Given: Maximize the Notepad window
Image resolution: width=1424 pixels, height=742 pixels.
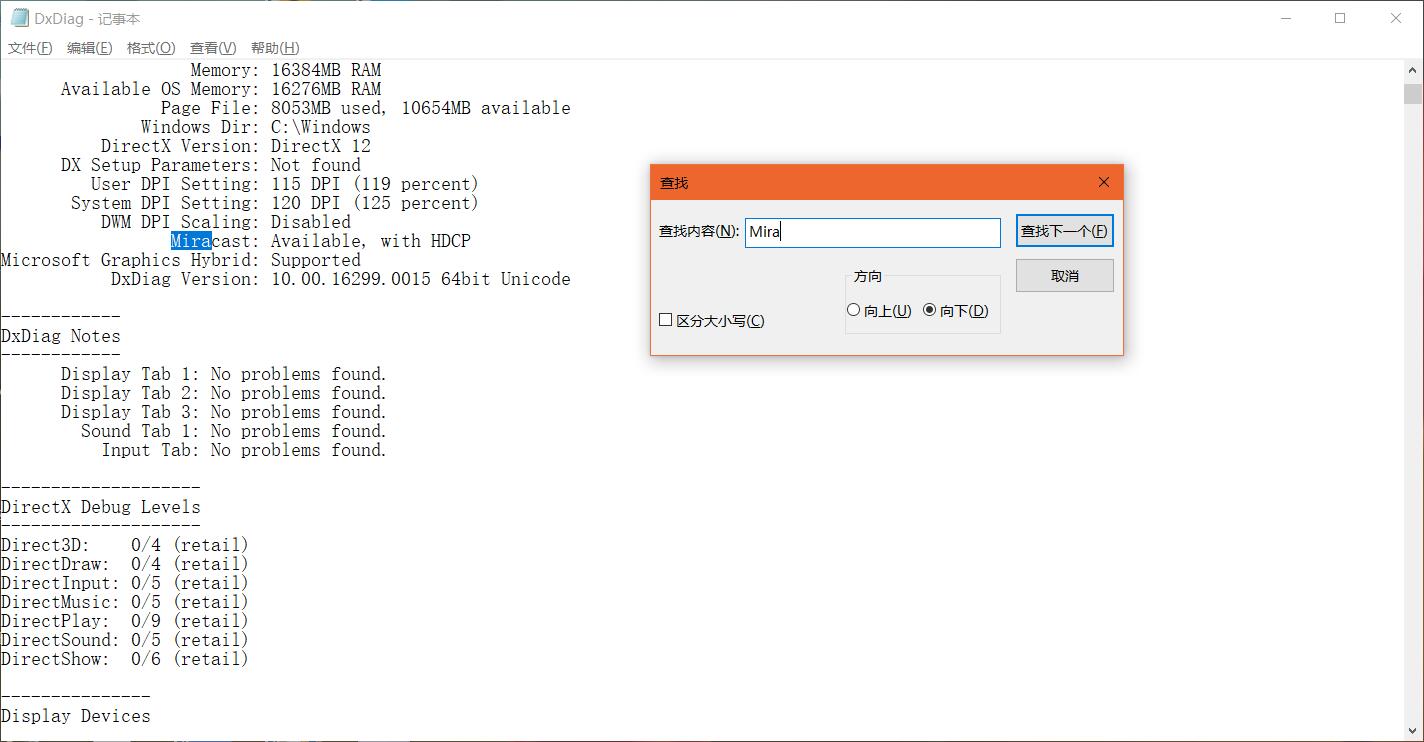Looking at the screenshot, I should tap(1340, 18).
